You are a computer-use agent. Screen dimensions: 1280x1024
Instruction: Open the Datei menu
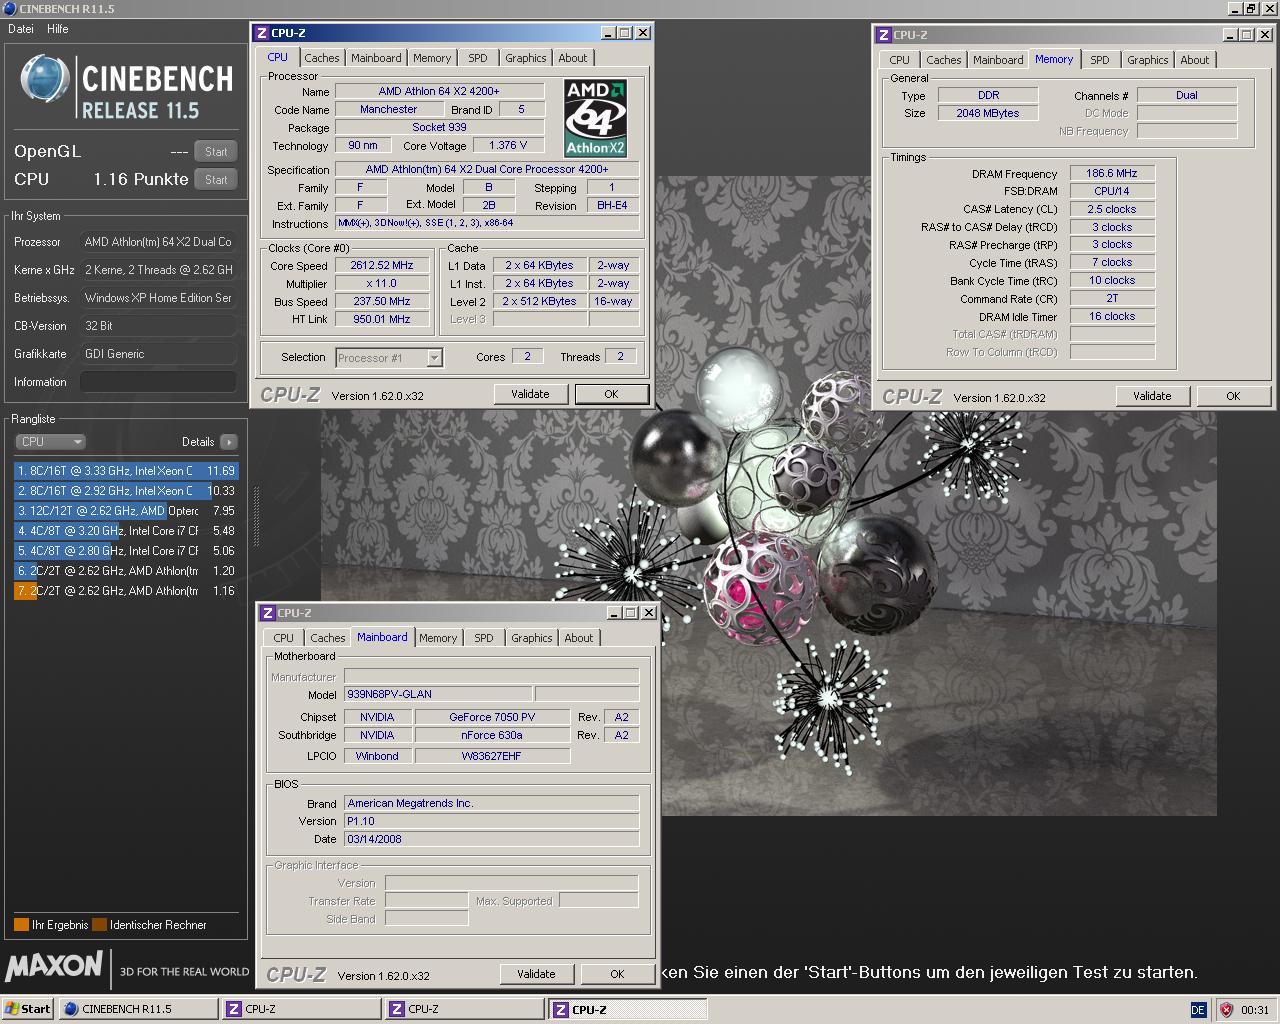click(x=21, y=29)
